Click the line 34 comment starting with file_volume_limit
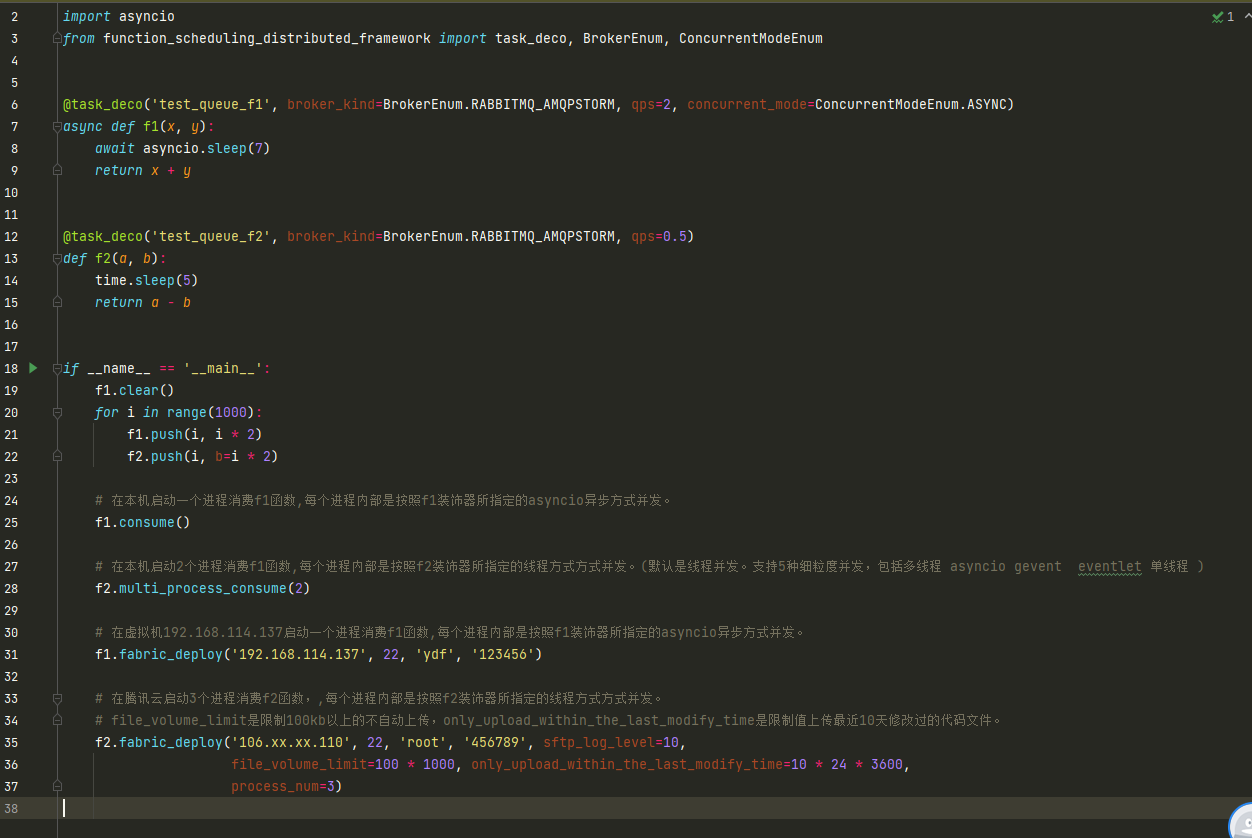The image size is (1252, 838). (x=549, y=720)
